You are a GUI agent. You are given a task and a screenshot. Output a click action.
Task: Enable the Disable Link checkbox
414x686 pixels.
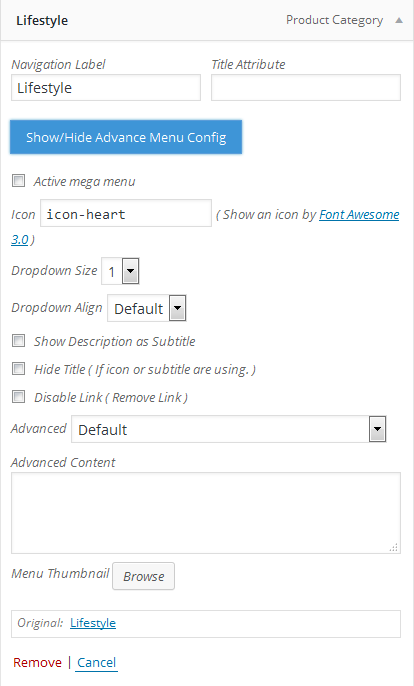click(x=18, y=396)
